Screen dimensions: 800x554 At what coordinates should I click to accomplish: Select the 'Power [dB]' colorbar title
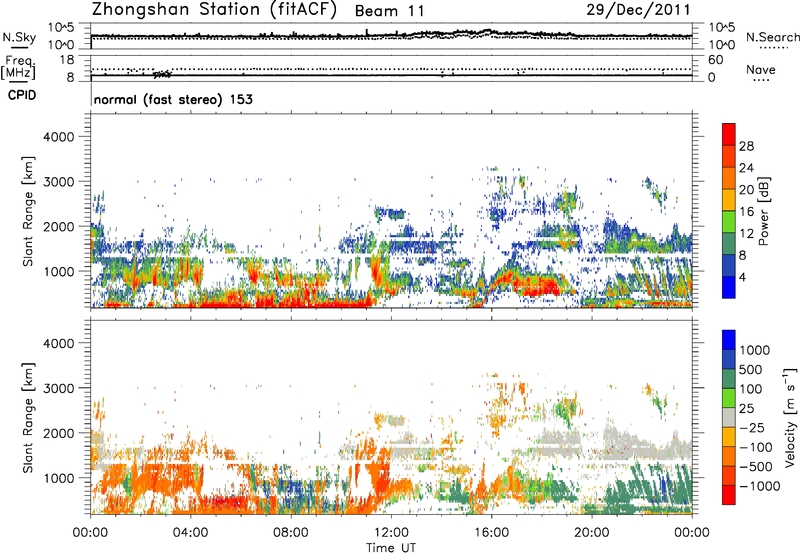pos(763,211)
